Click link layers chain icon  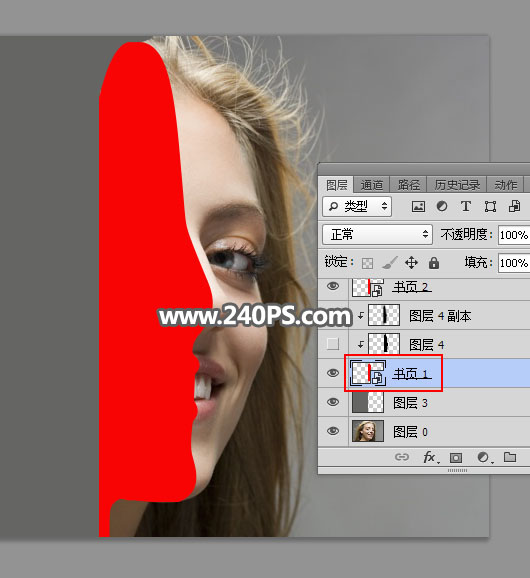pos(402,457)
